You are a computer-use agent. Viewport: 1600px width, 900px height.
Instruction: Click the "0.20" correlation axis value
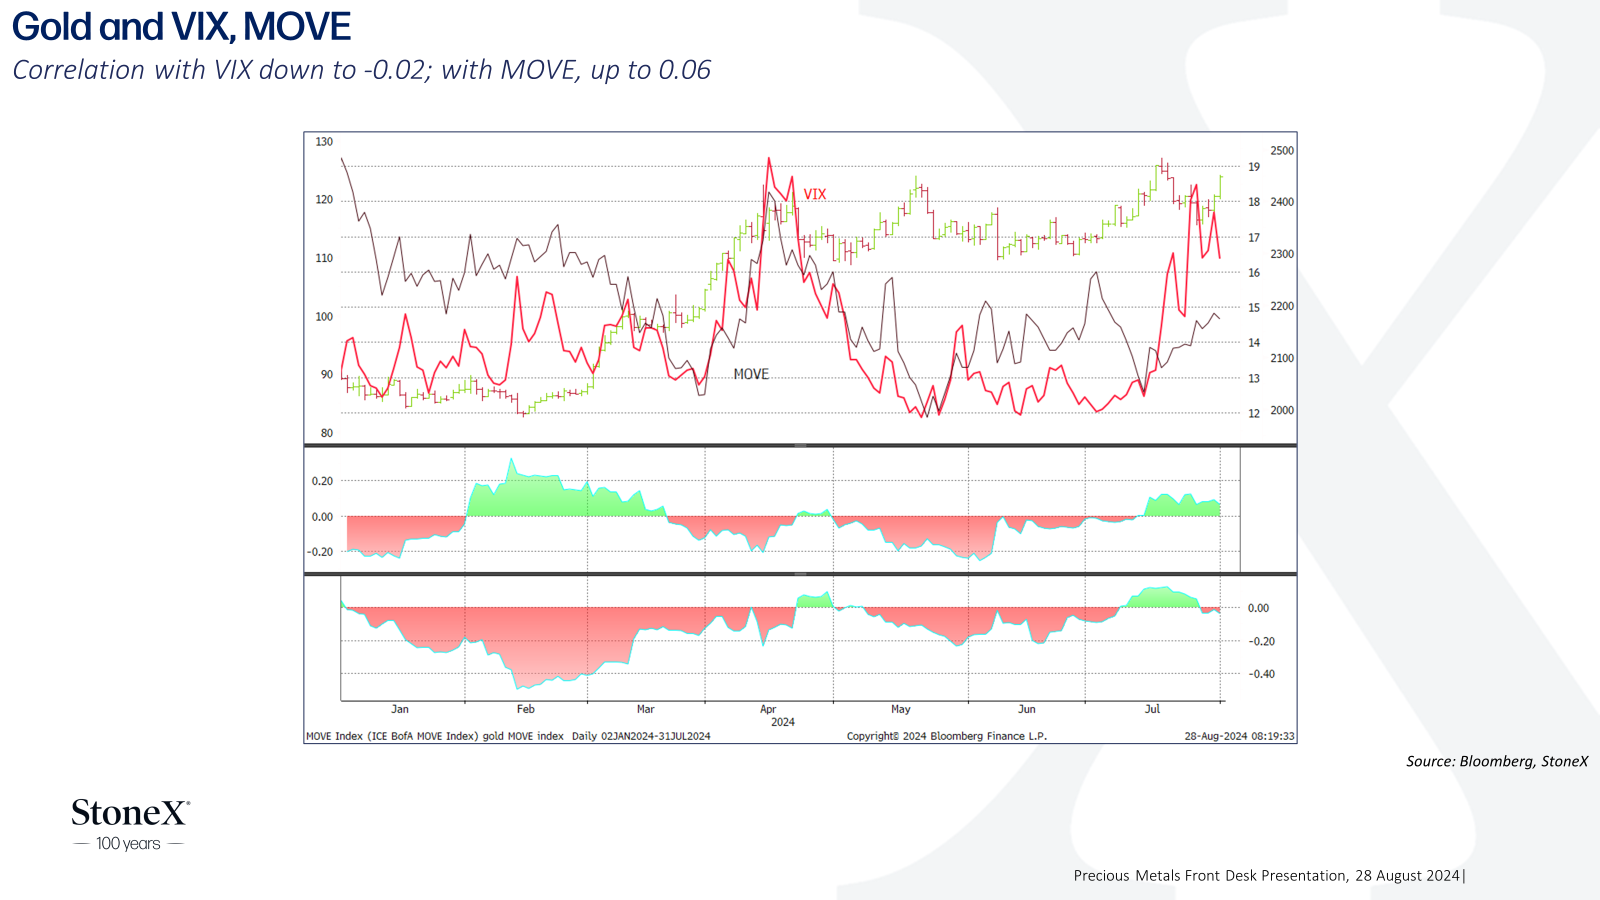(x=322, y=481)
